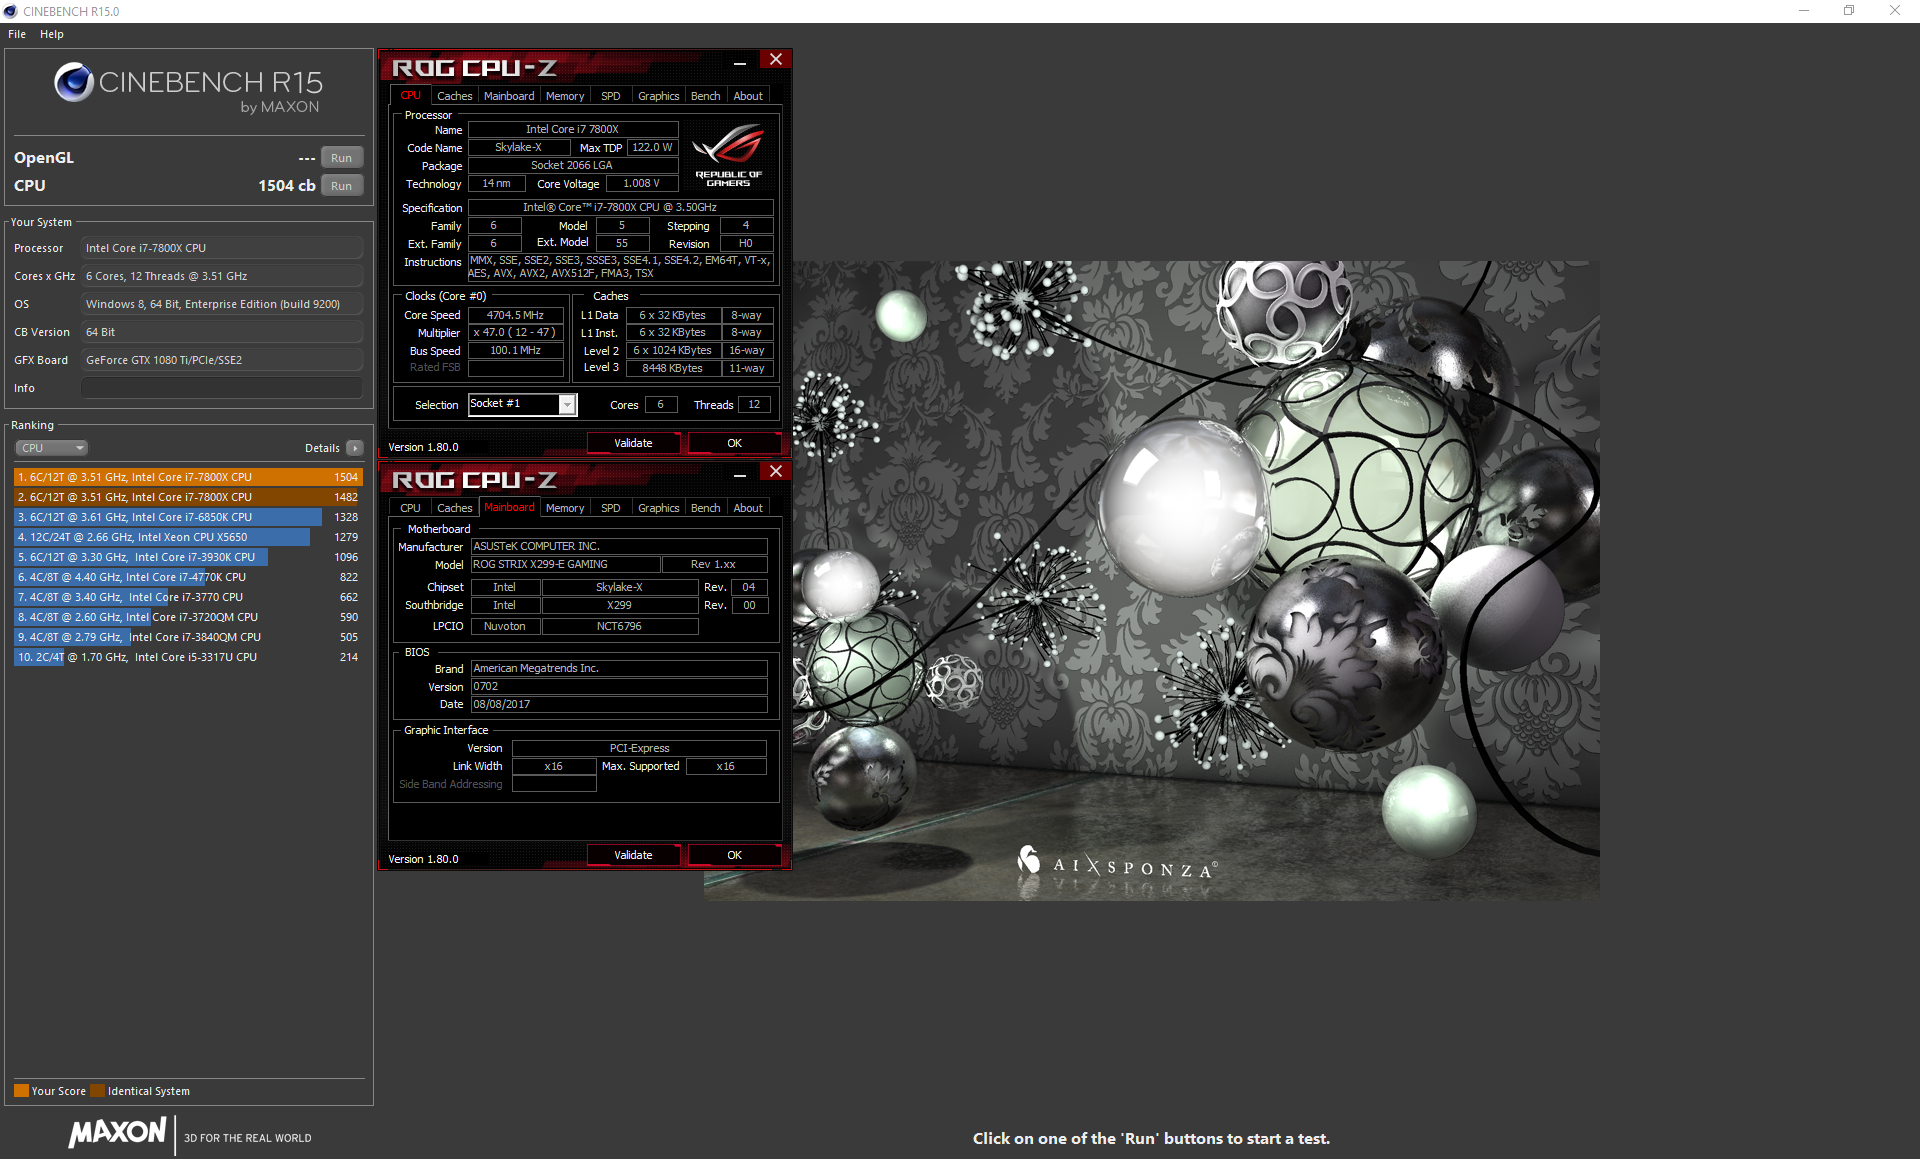
Task: Click the Info input field
Action: point(222,388)
